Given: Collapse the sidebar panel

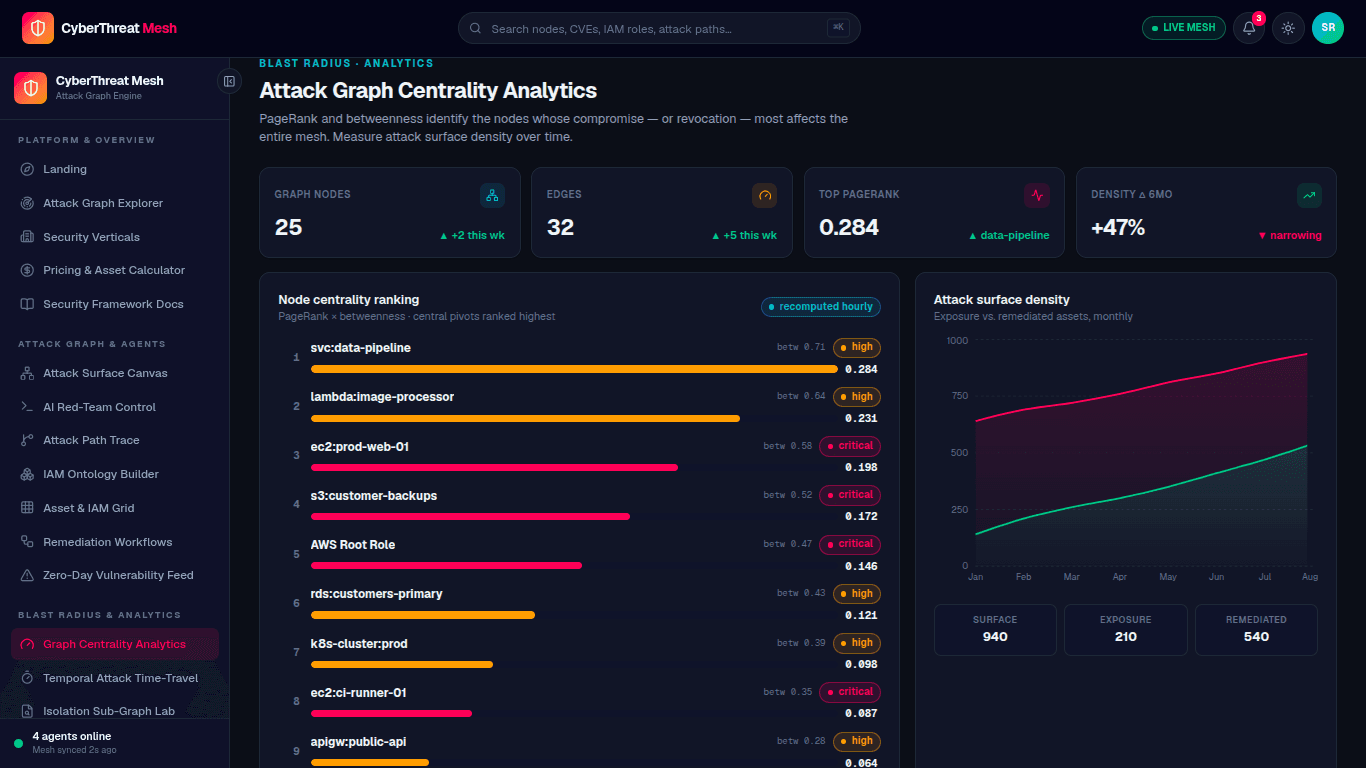Looking at the screenshot, I should (229, 81).
